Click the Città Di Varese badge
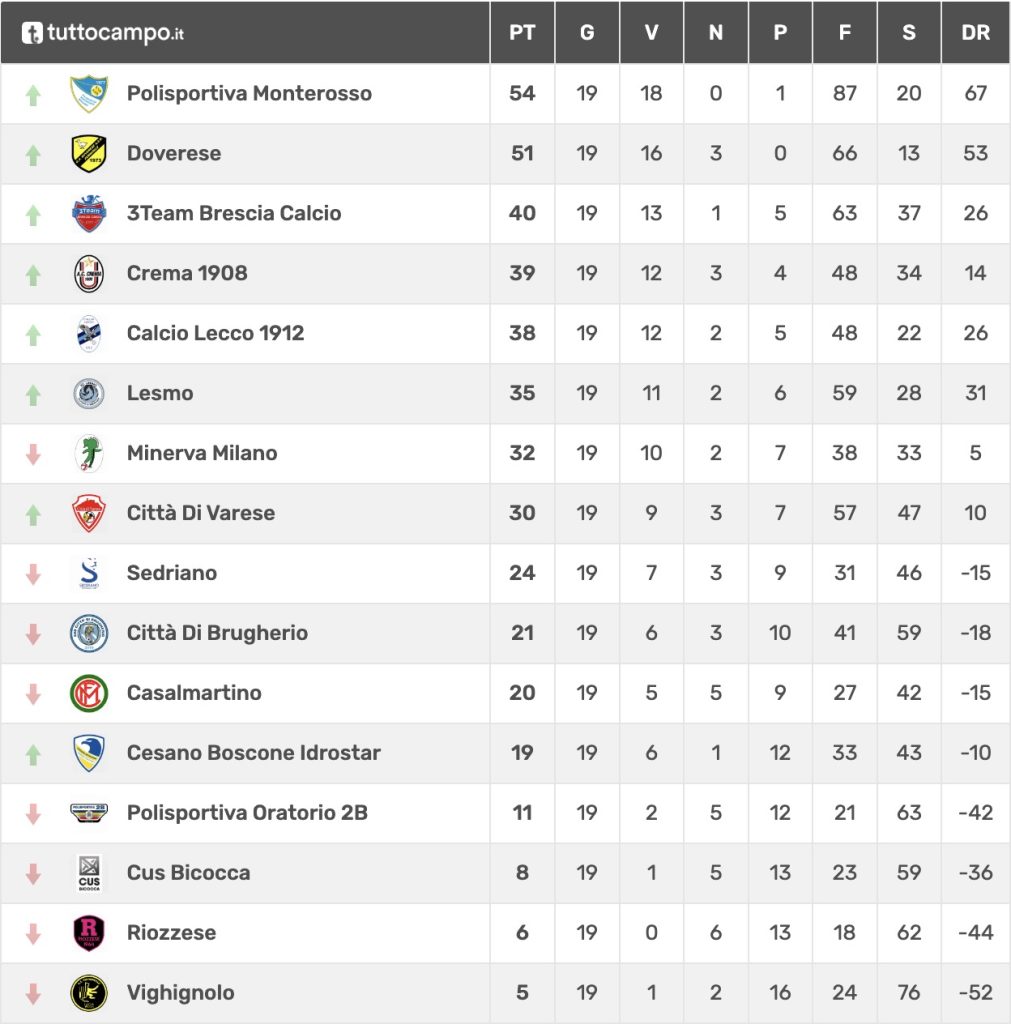Image resolution: width=1011 pixels, height=1024 pixels. (89, 513)
